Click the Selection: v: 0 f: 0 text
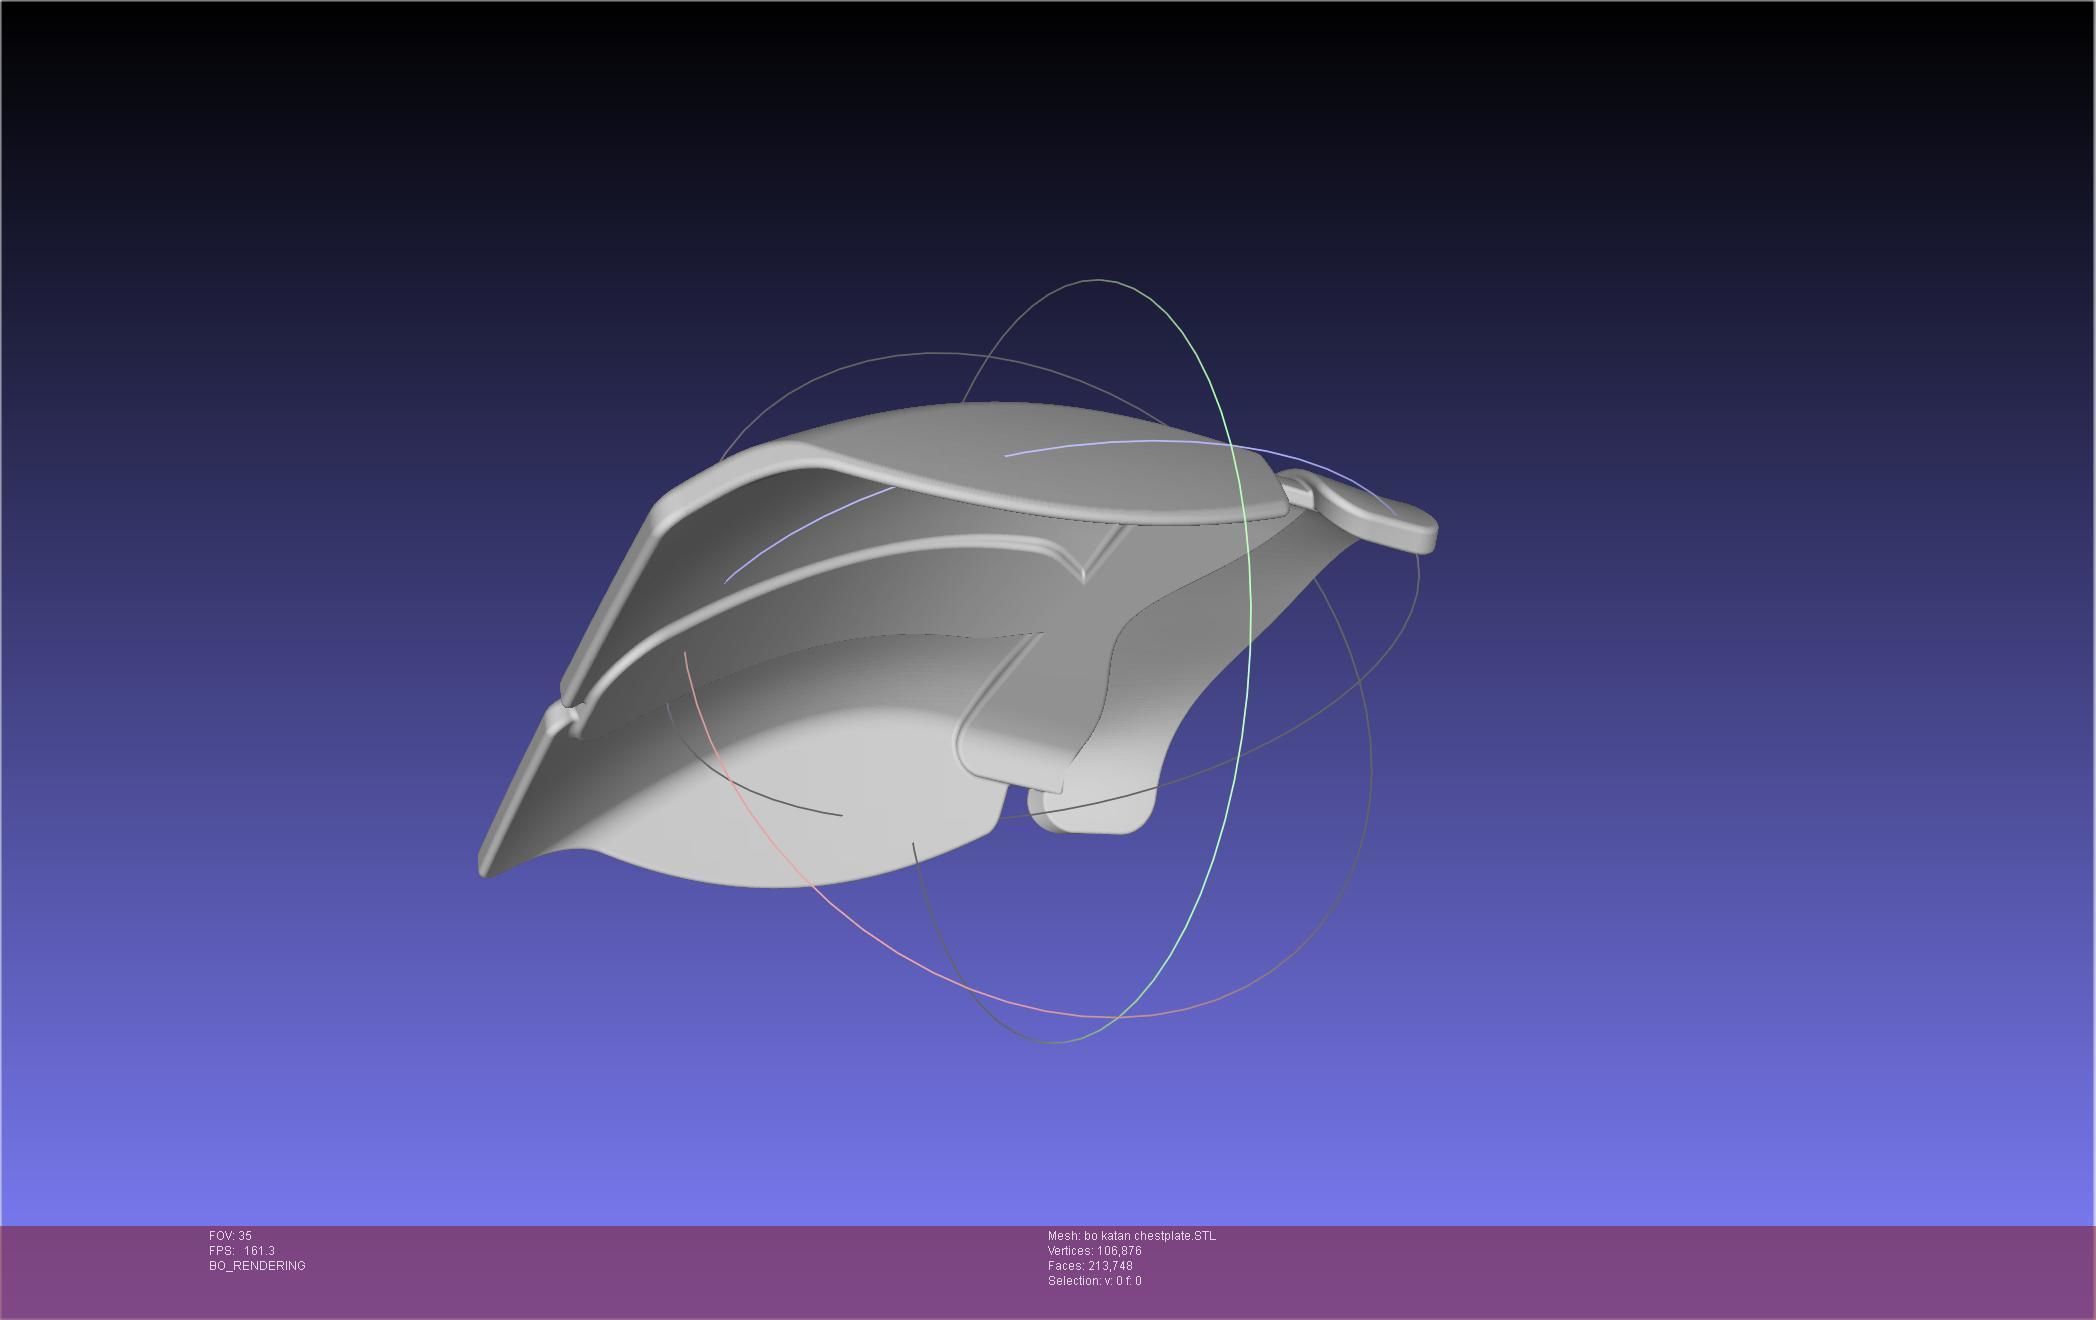 tap(1094, 1281)
